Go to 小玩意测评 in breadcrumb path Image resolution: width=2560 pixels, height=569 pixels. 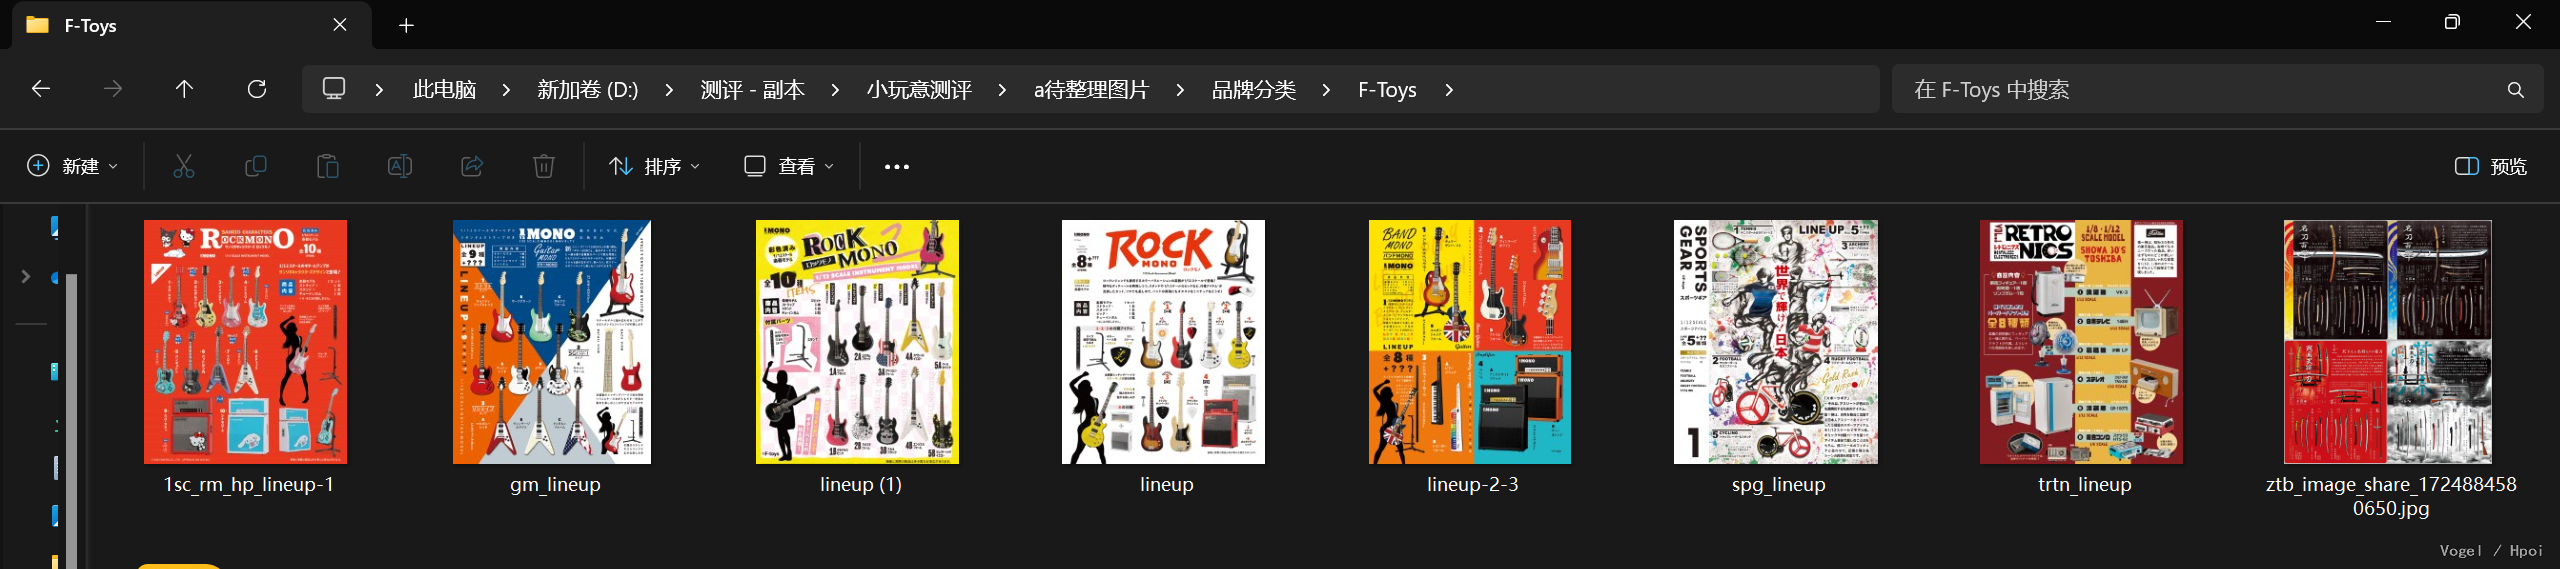click(919, 90)
